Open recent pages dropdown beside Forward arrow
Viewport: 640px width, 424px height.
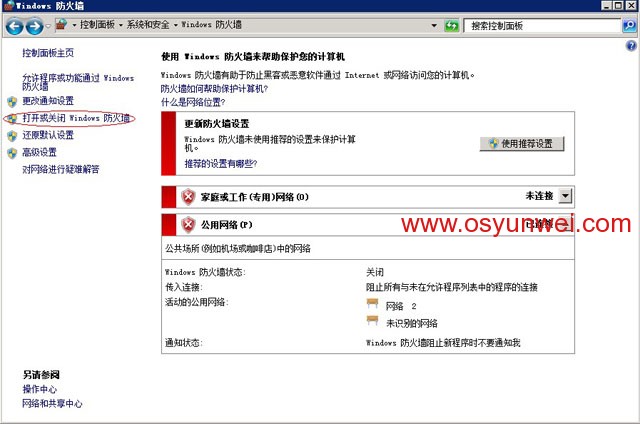tap(48, 26)
